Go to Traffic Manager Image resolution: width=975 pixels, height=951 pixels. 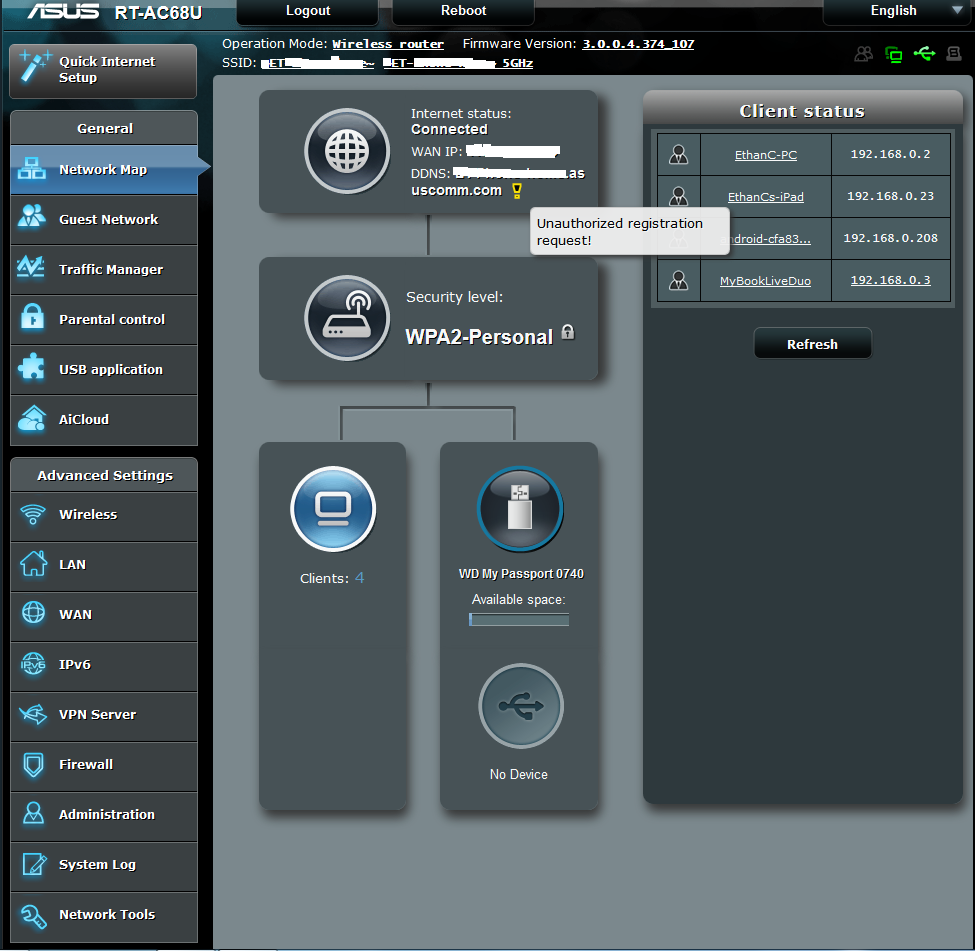pyautogui.click(x=104, y=269)
